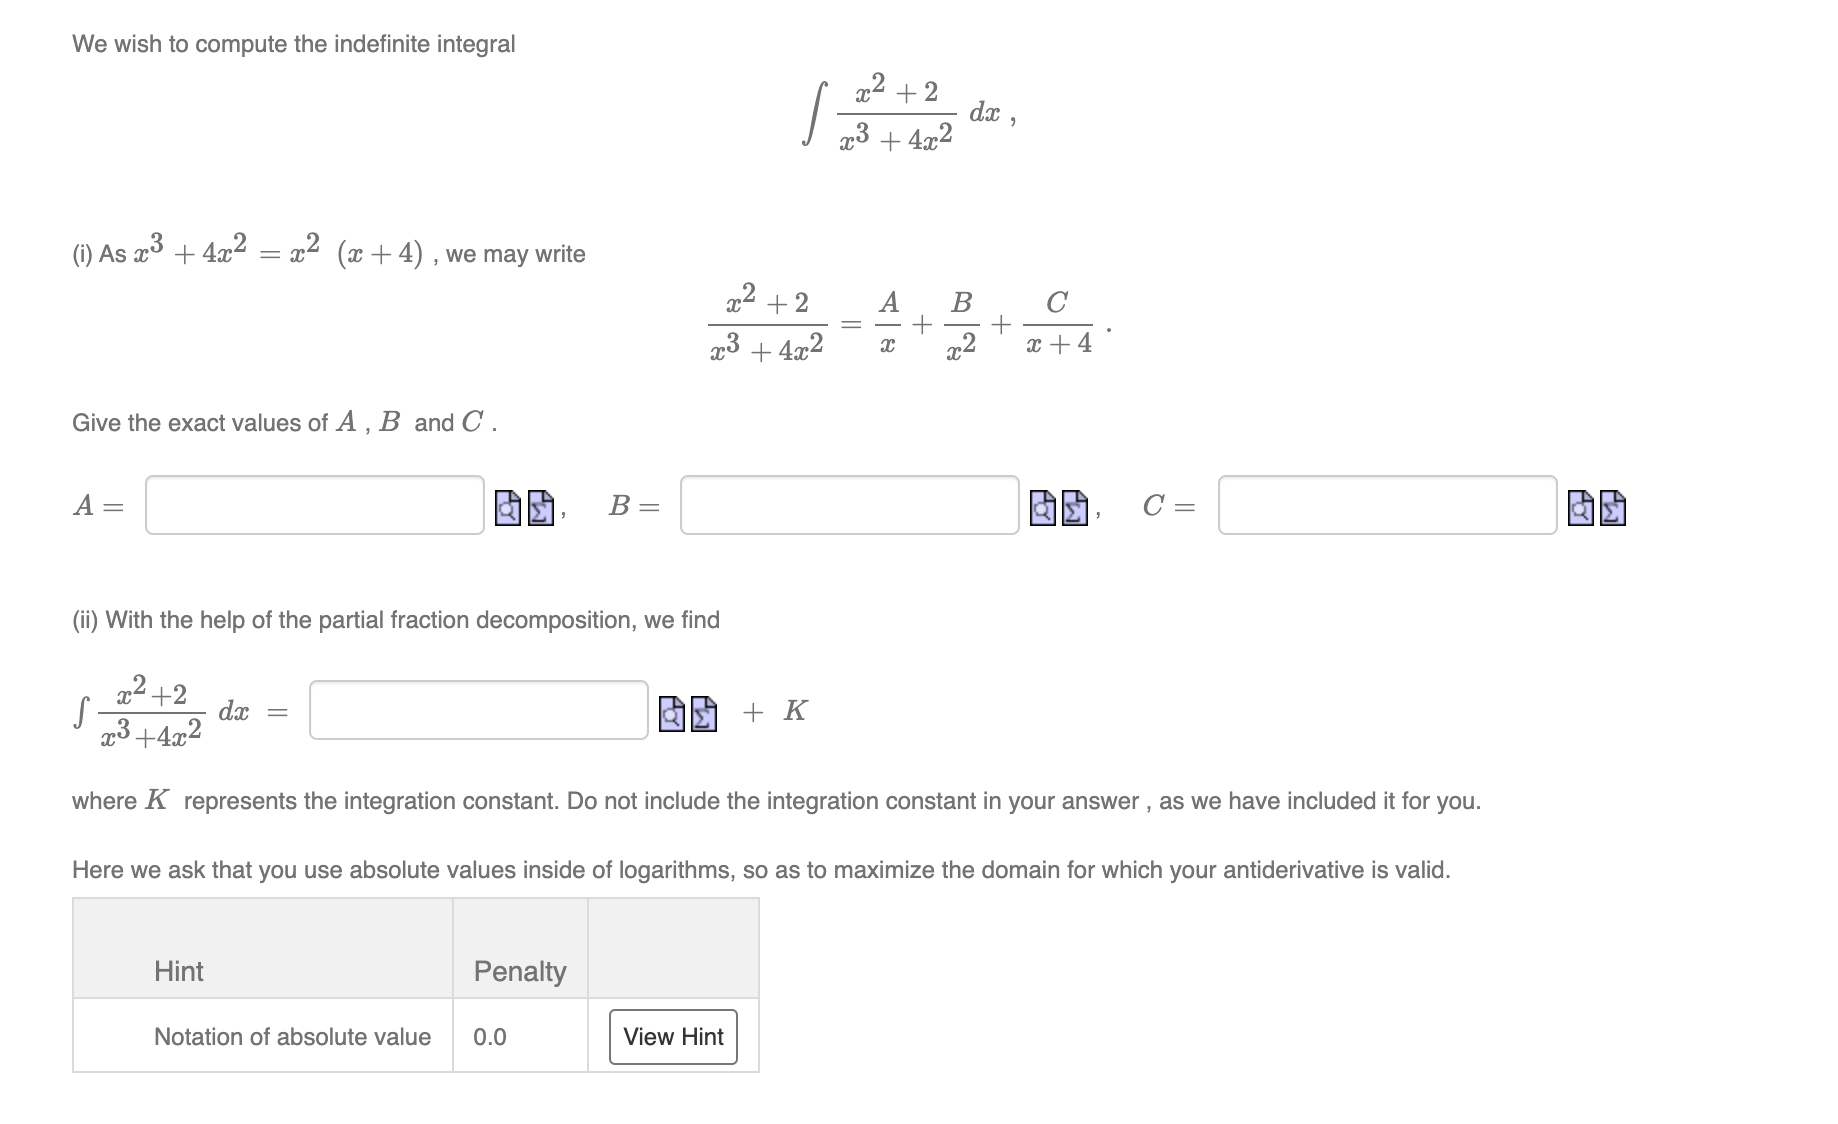Click the integral answer input field
Screen dimensions: 1838x1124
pyautogui.click(x=478, y=712)
